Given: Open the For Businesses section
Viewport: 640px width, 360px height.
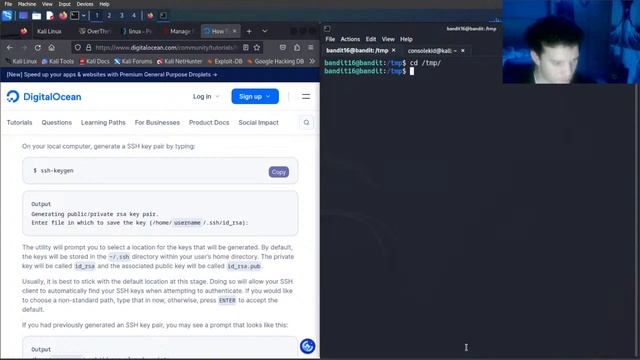Looking at the screenshot, I should (x=157, y=122).
